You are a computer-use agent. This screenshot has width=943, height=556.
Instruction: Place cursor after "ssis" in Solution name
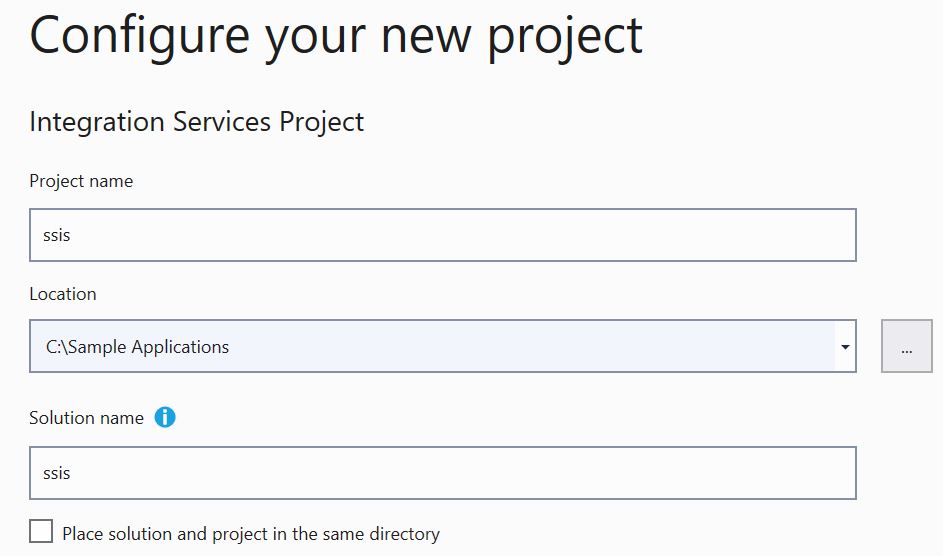(72, 473)
